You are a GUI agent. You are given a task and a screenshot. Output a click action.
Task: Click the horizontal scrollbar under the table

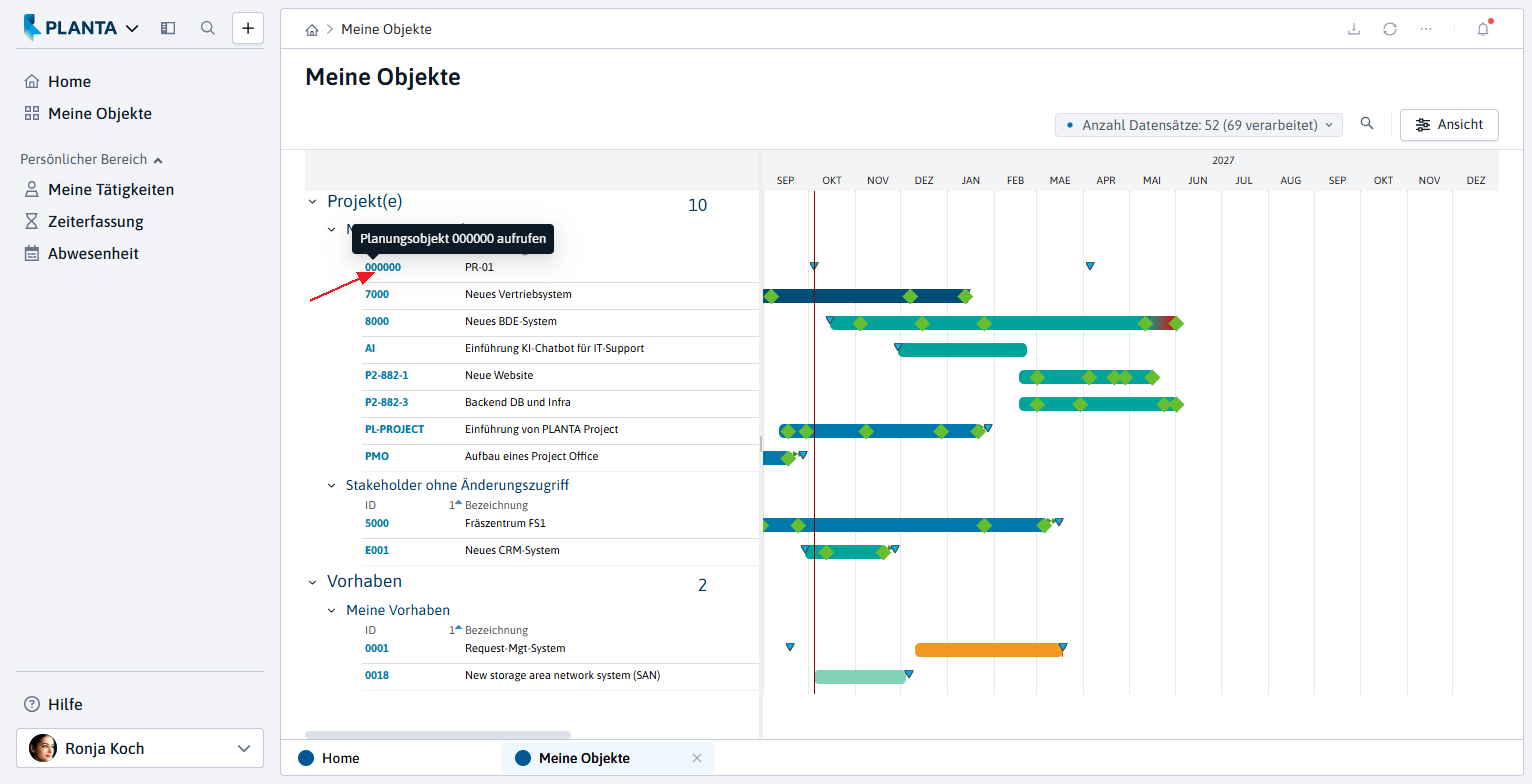coord(438,735)
